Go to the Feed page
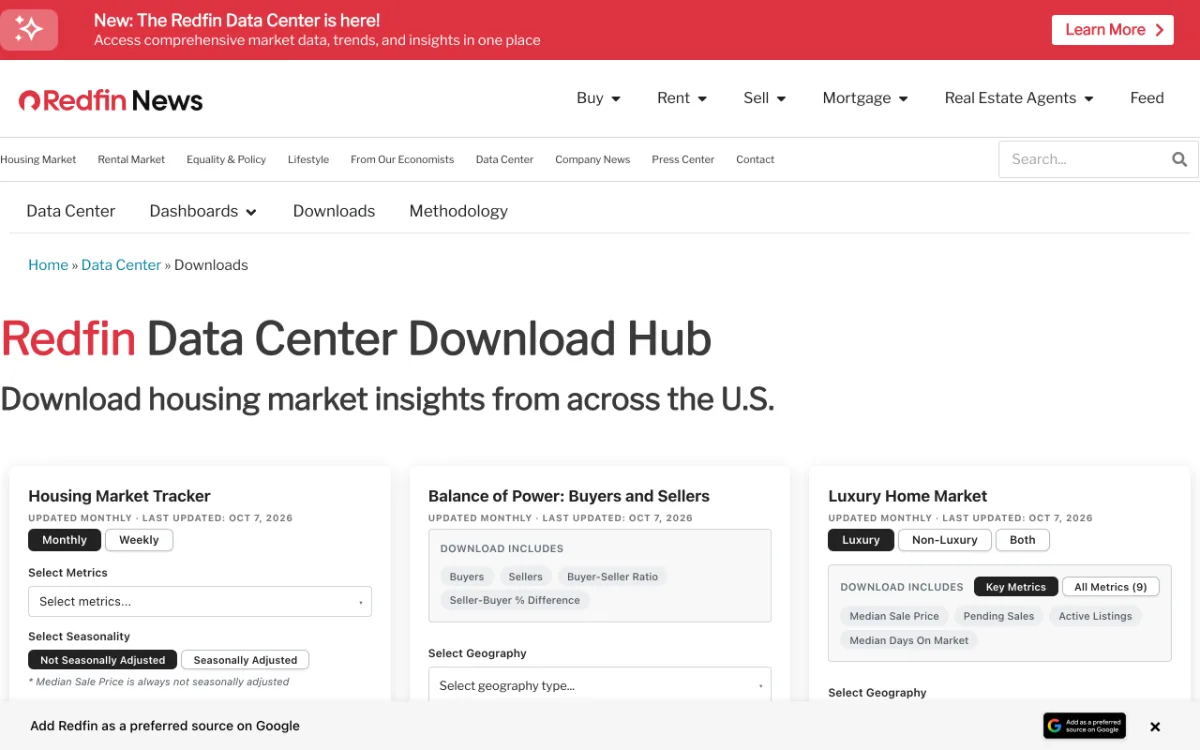Screen dimensions: 1200x750 pyautogui.click(x=1147, y=98)
